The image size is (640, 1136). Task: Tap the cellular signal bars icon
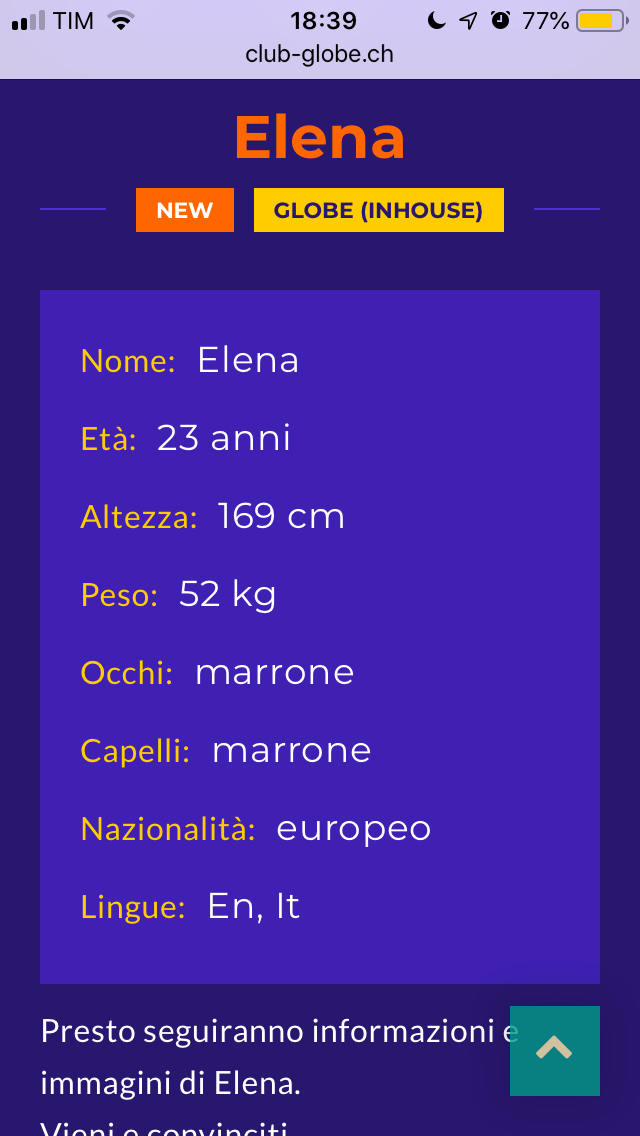coord(29,21)
